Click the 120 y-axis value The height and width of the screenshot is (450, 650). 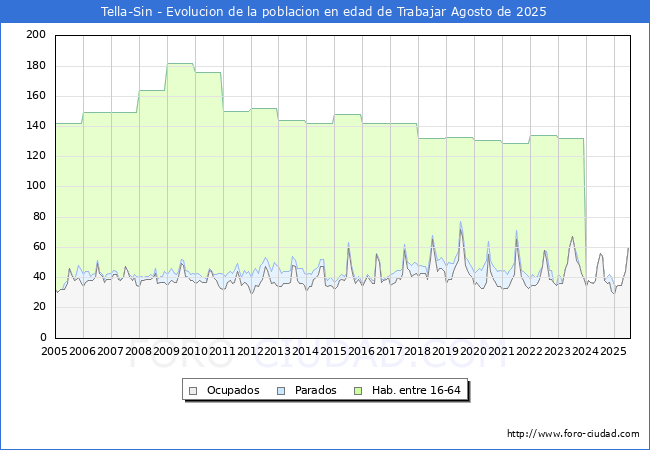coord(36,155)
